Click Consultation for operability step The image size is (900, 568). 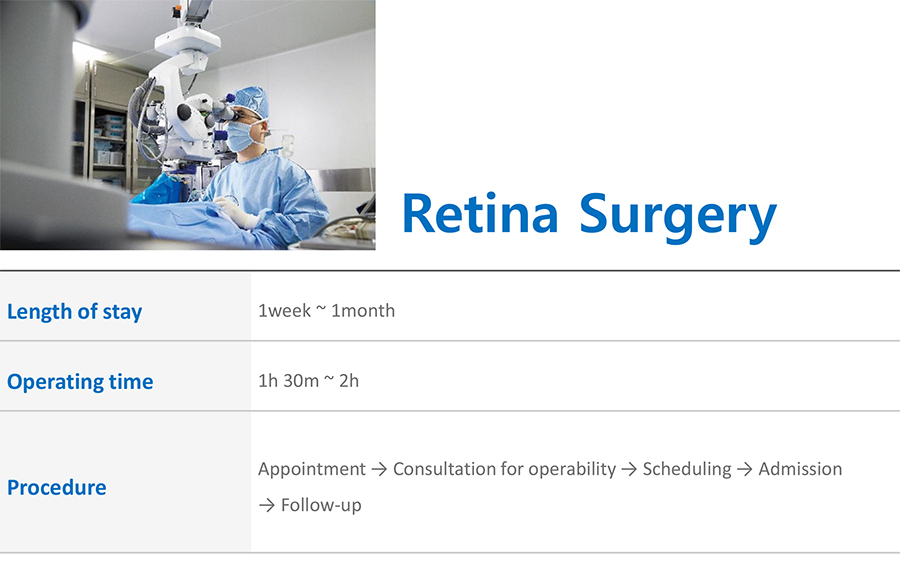(x=505, y=469)
